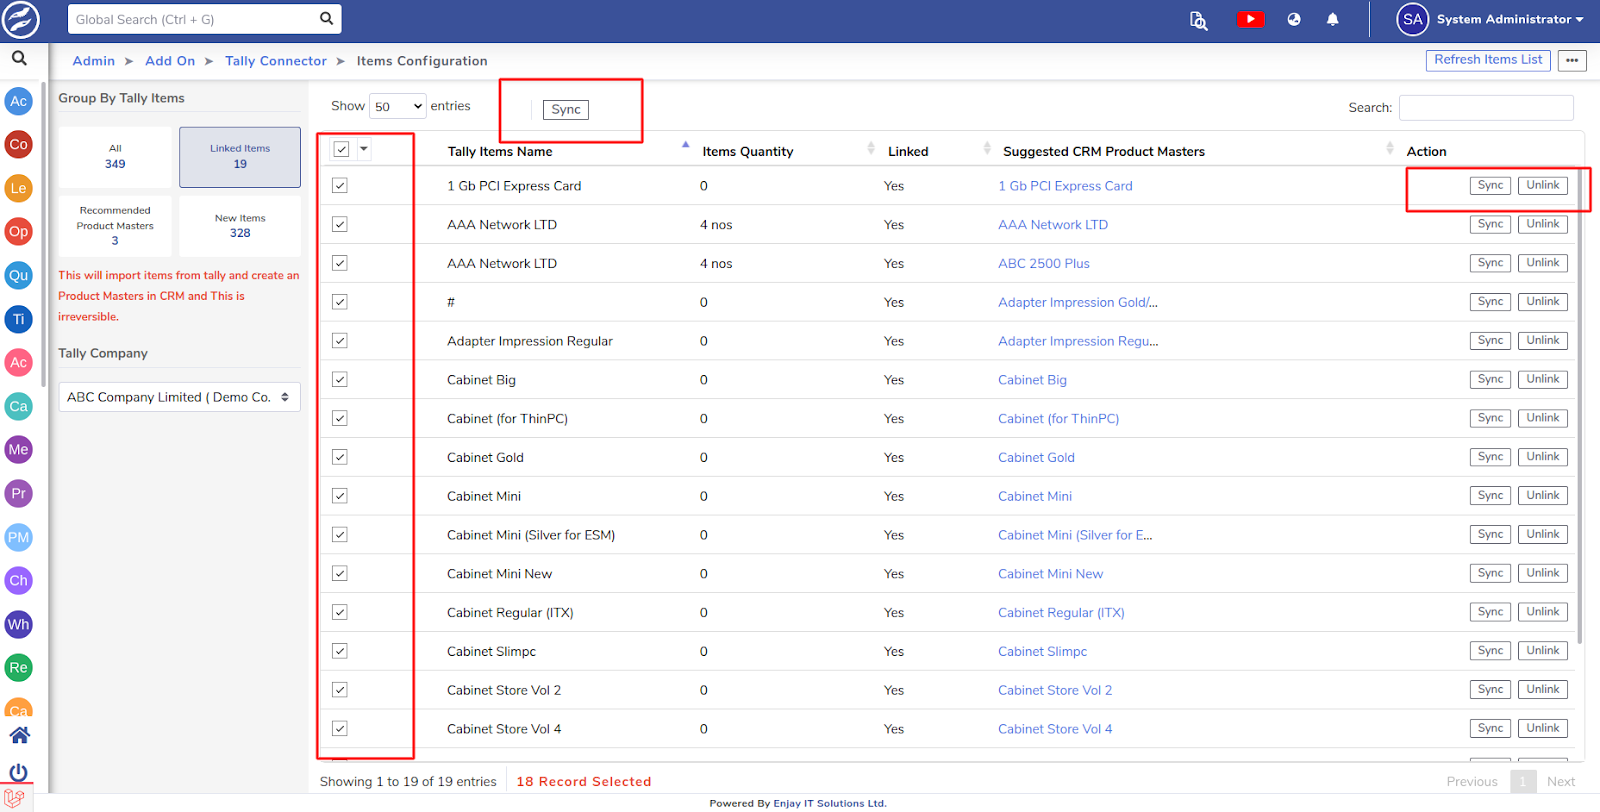Open the Tally Company selector

pos(179,397)
